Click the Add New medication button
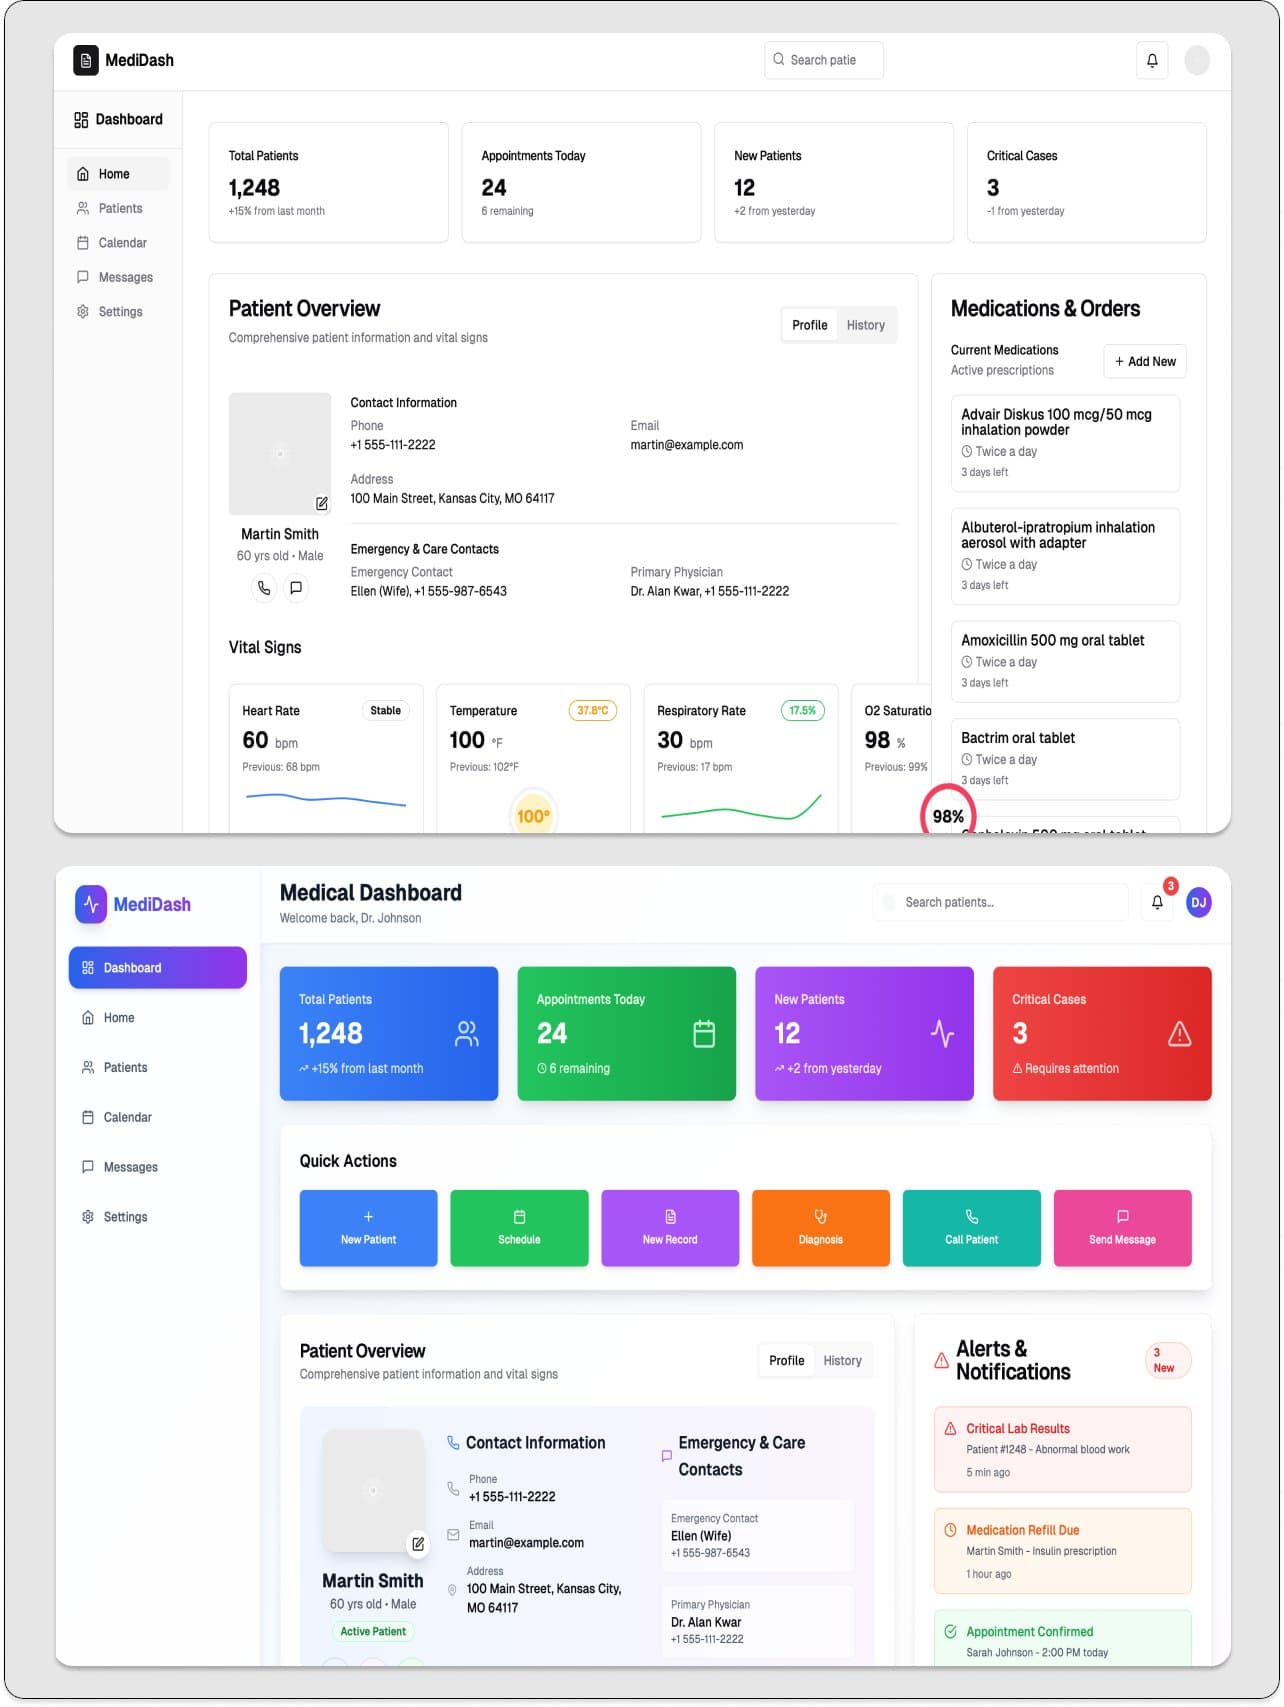Screen dimensions: 1284x1707 tap(1145, 361)
